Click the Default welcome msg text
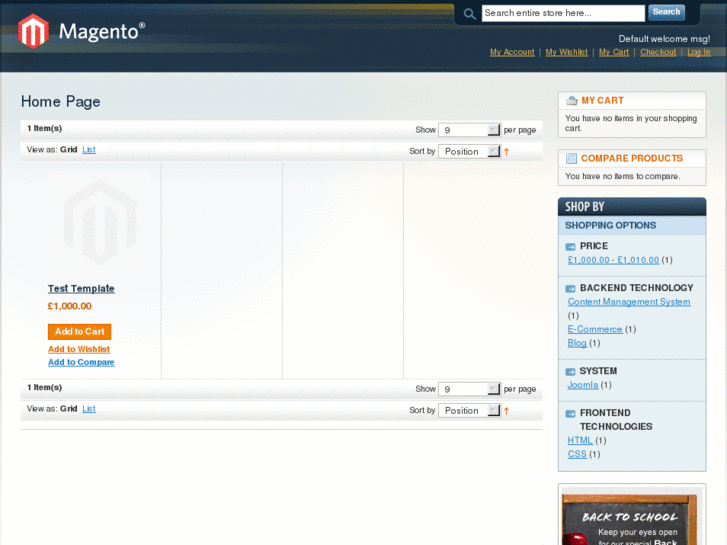The image size is (727, 545). (x=664, y=39)
